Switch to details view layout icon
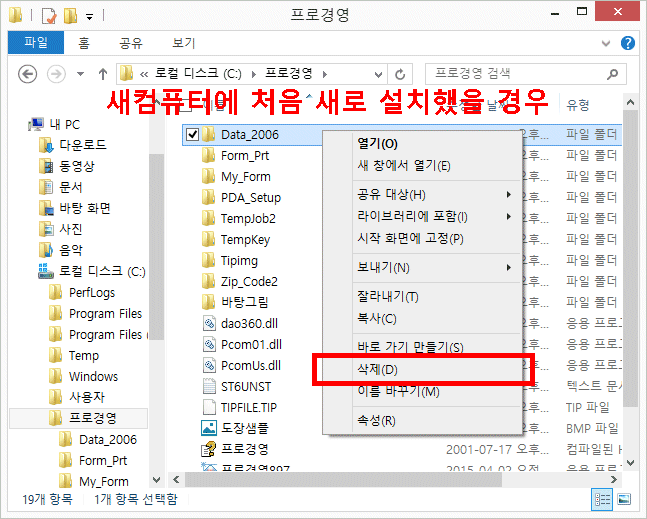Screen dimensions: 647x519 pyautogui.click(x=602, y=500)
